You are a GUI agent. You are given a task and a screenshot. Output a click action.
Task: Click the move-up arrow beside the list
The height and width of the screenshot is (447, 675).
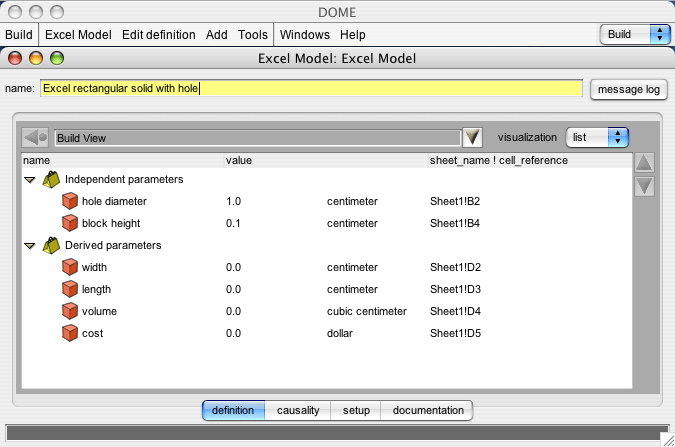click(x=644, y=163)
